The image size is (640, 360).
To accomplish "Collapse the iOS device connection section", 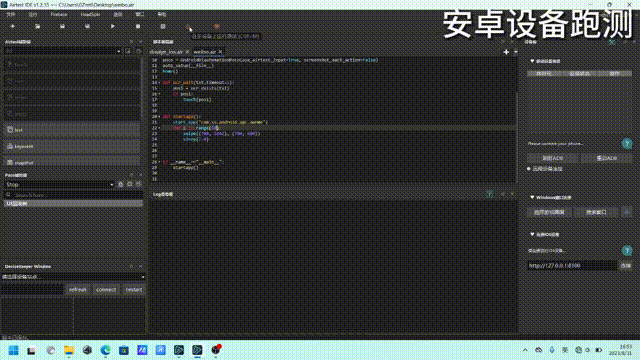I will coord(532,234).
